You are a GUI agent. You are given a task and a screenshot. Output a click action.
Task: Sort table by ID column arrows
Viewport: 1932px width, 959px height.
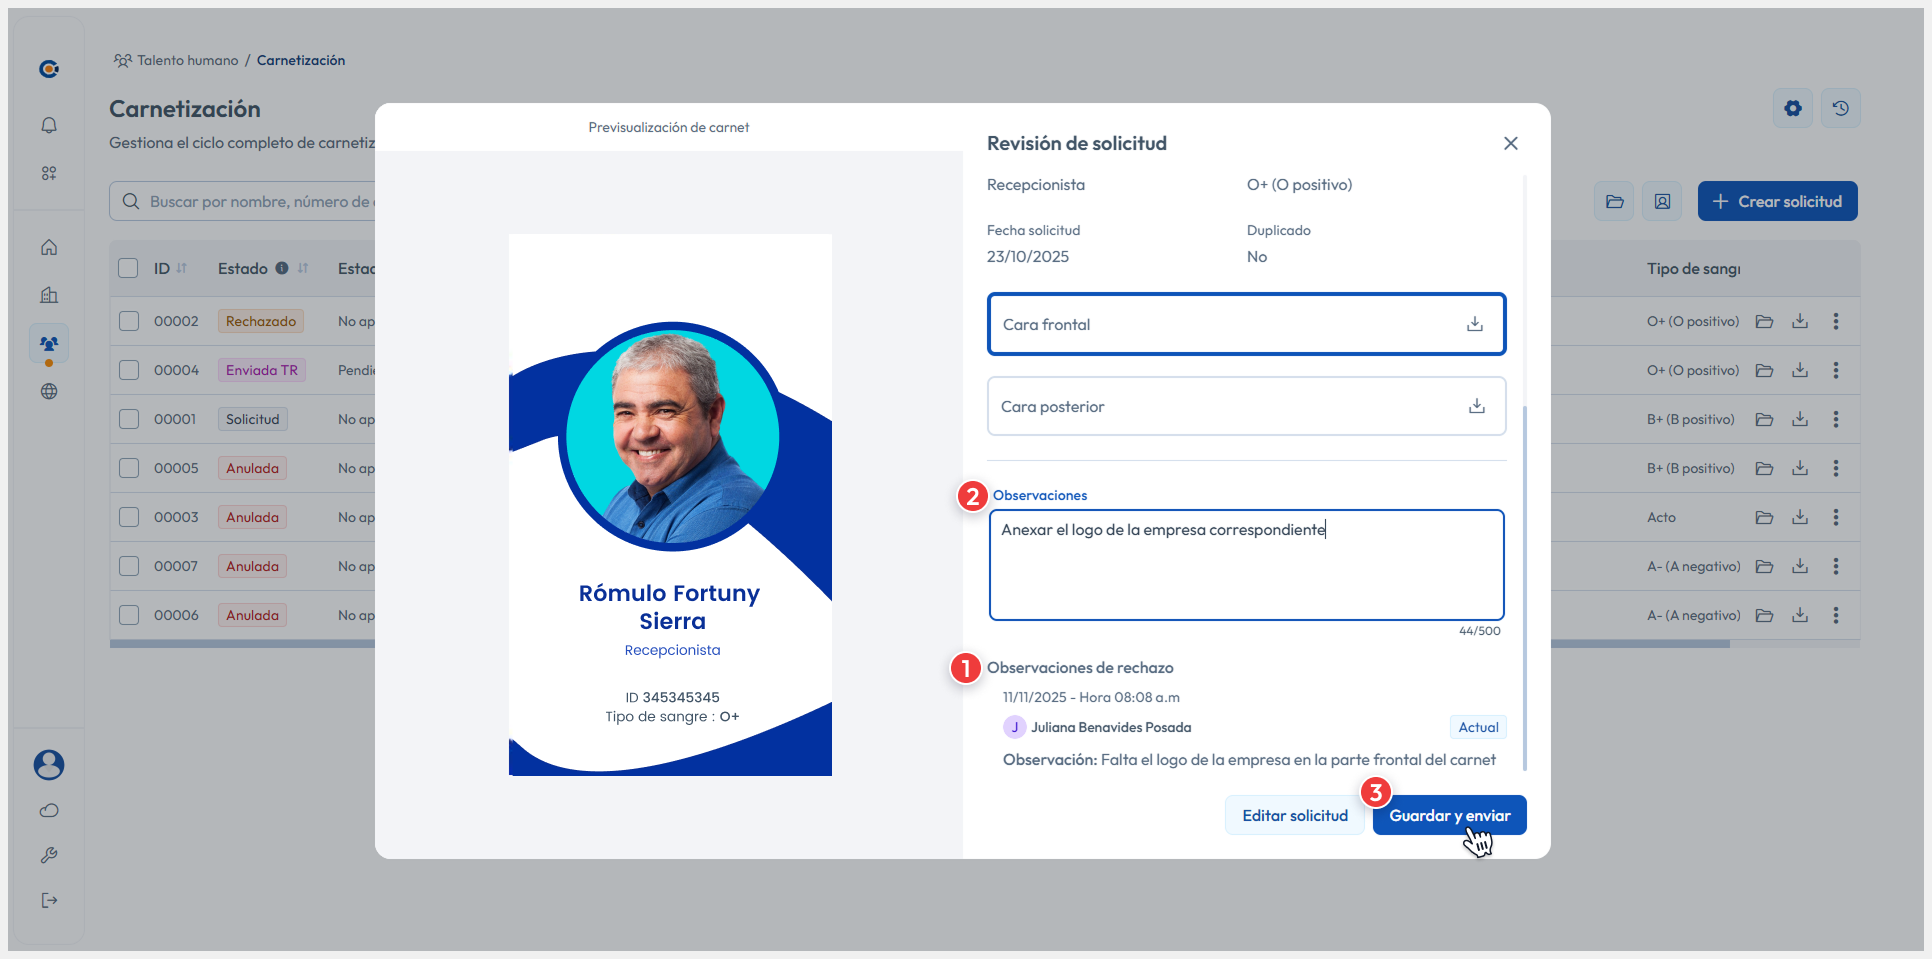point(182,268)
